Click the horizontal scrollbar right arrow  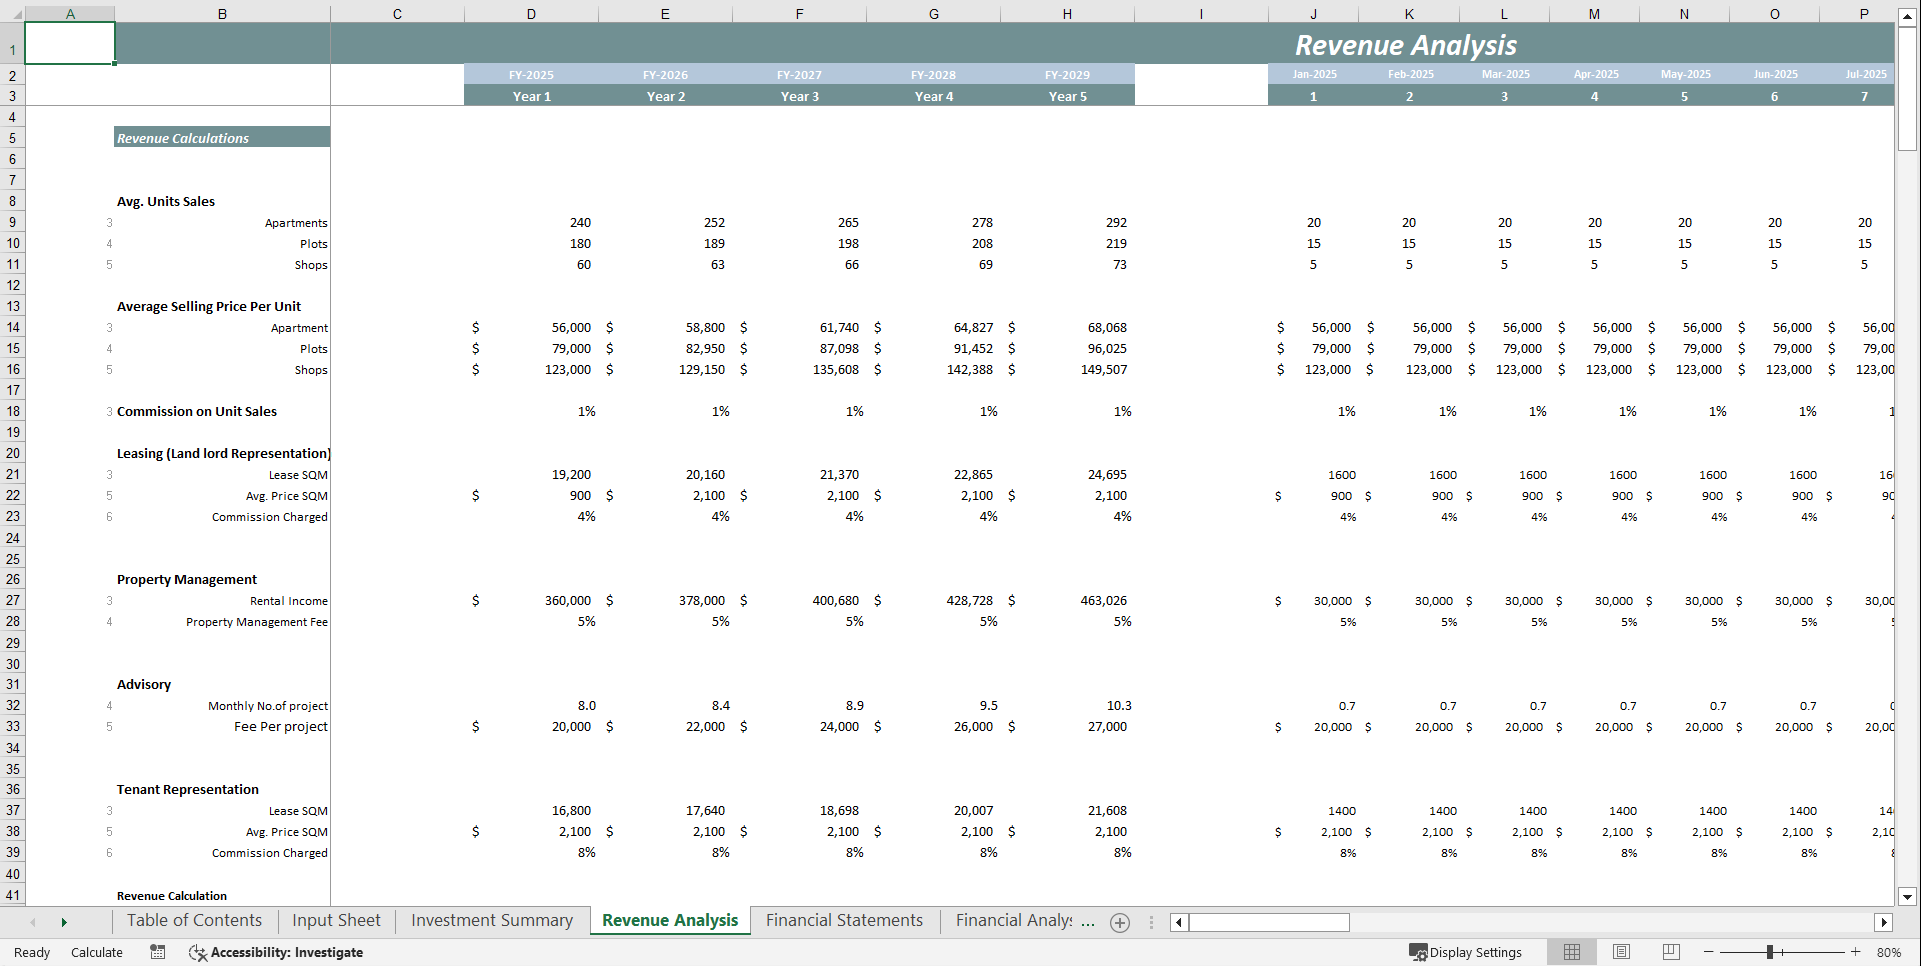pos(1884,922)
